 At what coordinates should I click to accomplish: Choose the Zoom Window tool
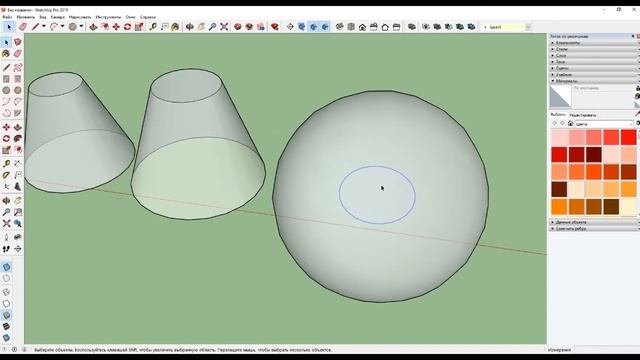coord(18,212)
